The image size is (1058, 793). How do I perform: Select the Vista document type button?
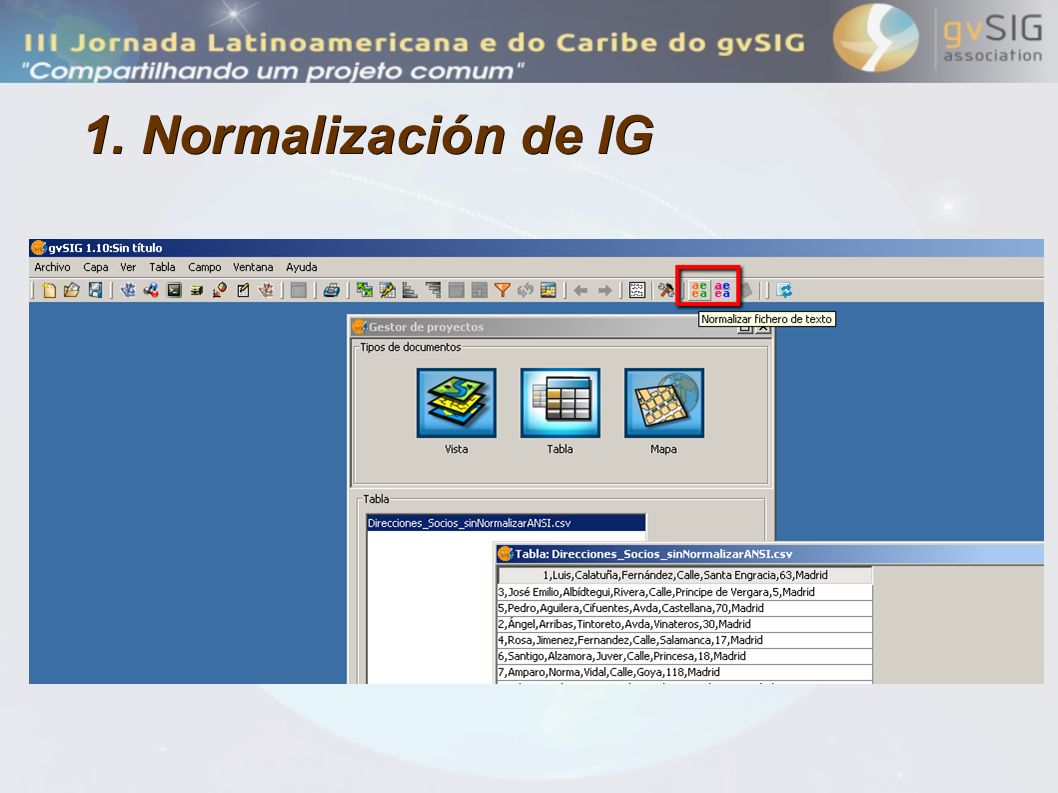[456, 403]
